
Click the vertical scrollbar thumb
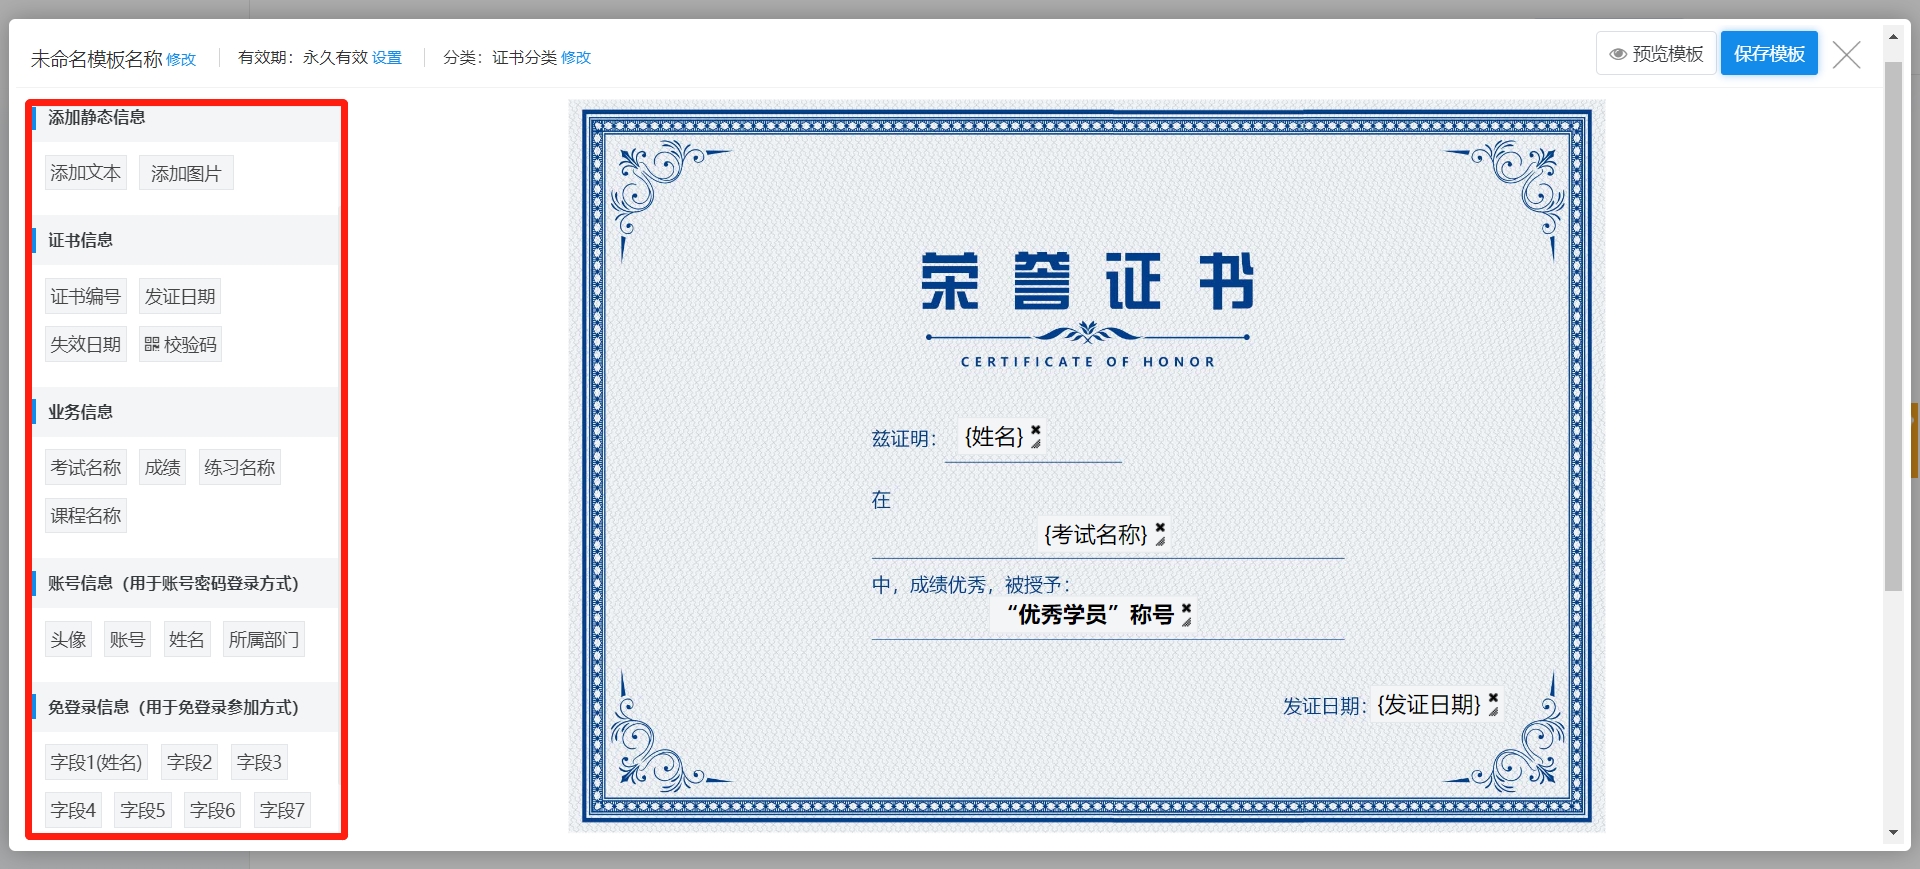[1892, 320]
